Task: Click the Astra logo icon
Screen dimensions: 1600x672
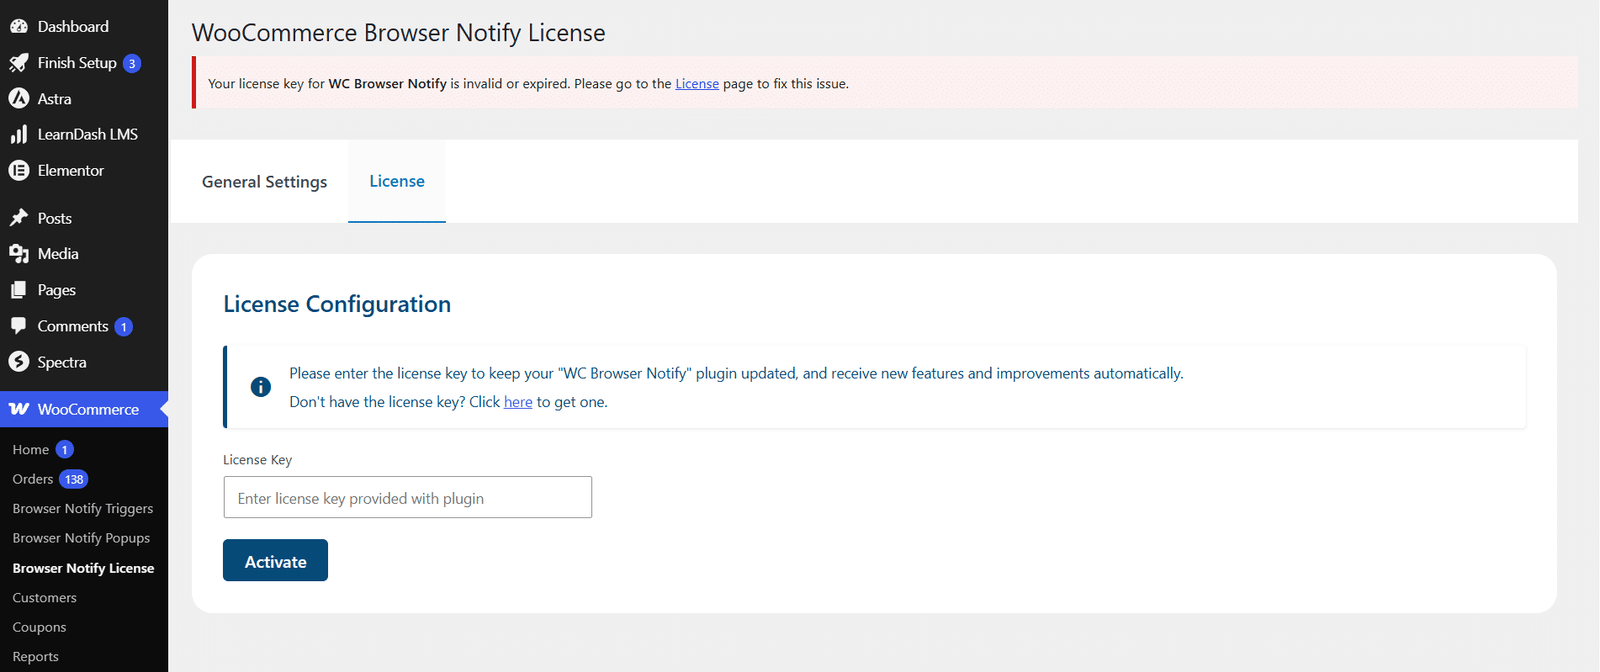Action: (x=19, y=98)
